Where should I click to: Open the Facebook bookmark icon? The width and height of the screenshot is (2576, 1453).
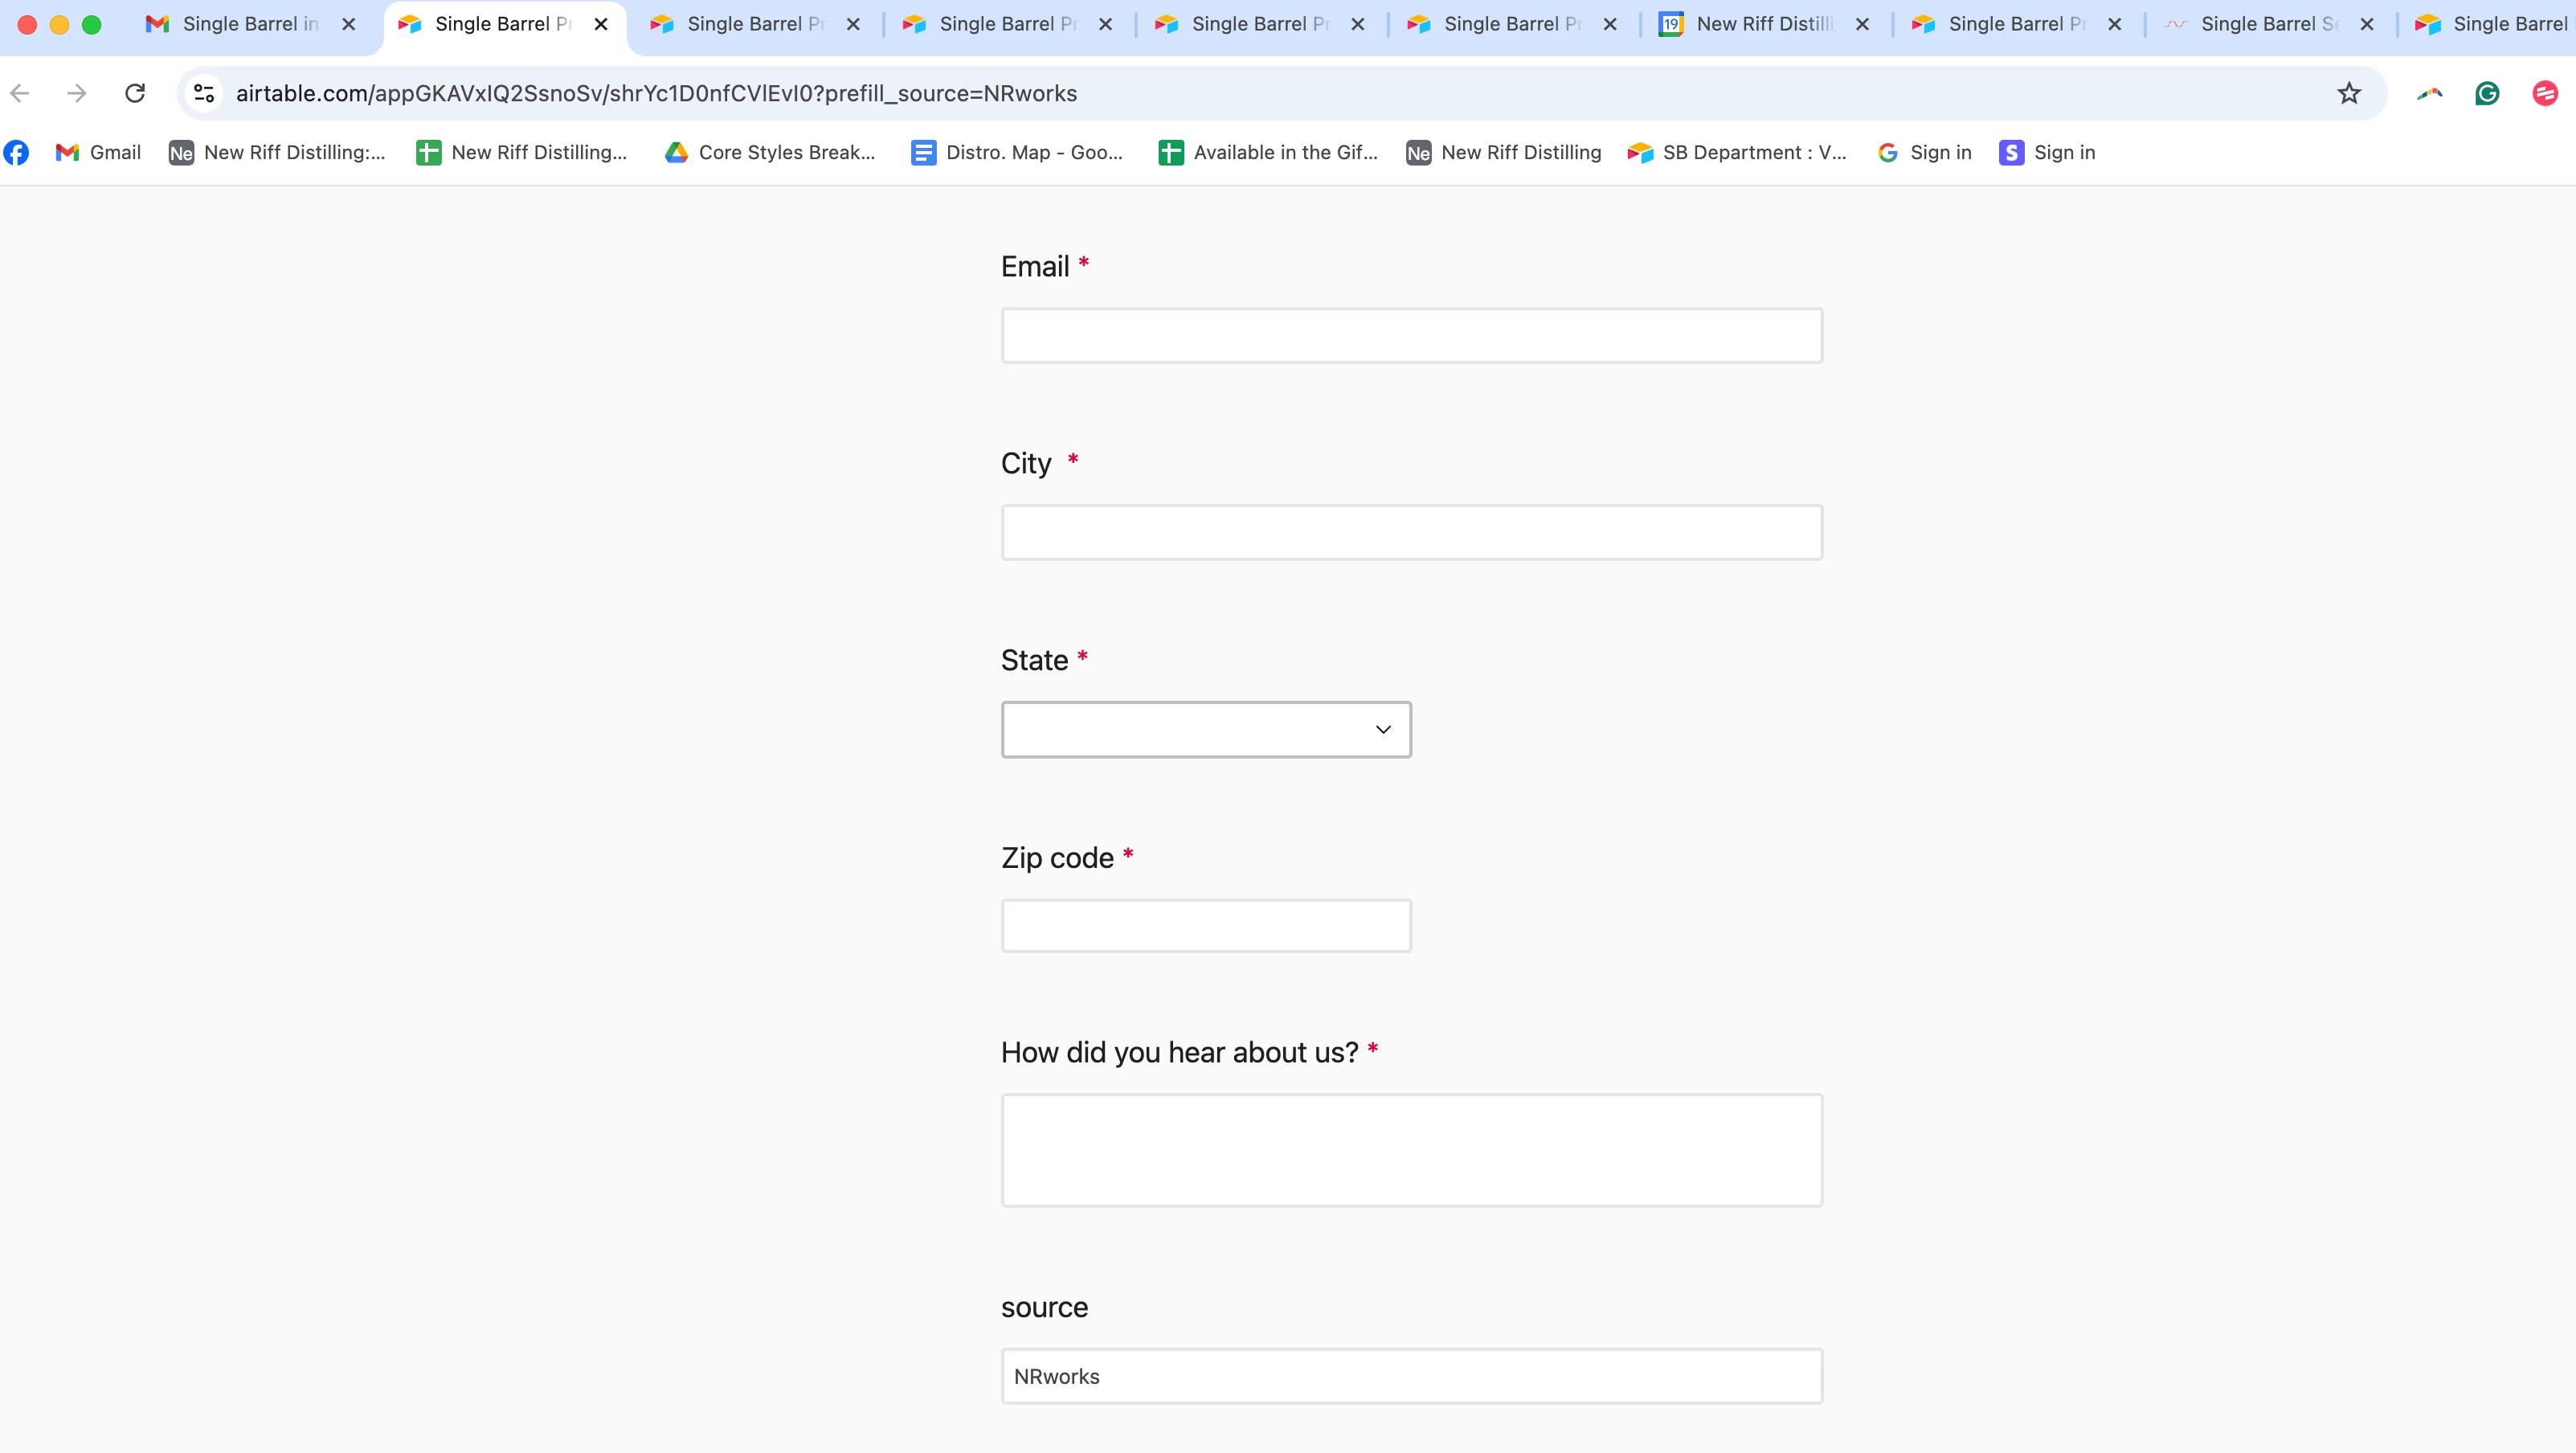point(17,152)
